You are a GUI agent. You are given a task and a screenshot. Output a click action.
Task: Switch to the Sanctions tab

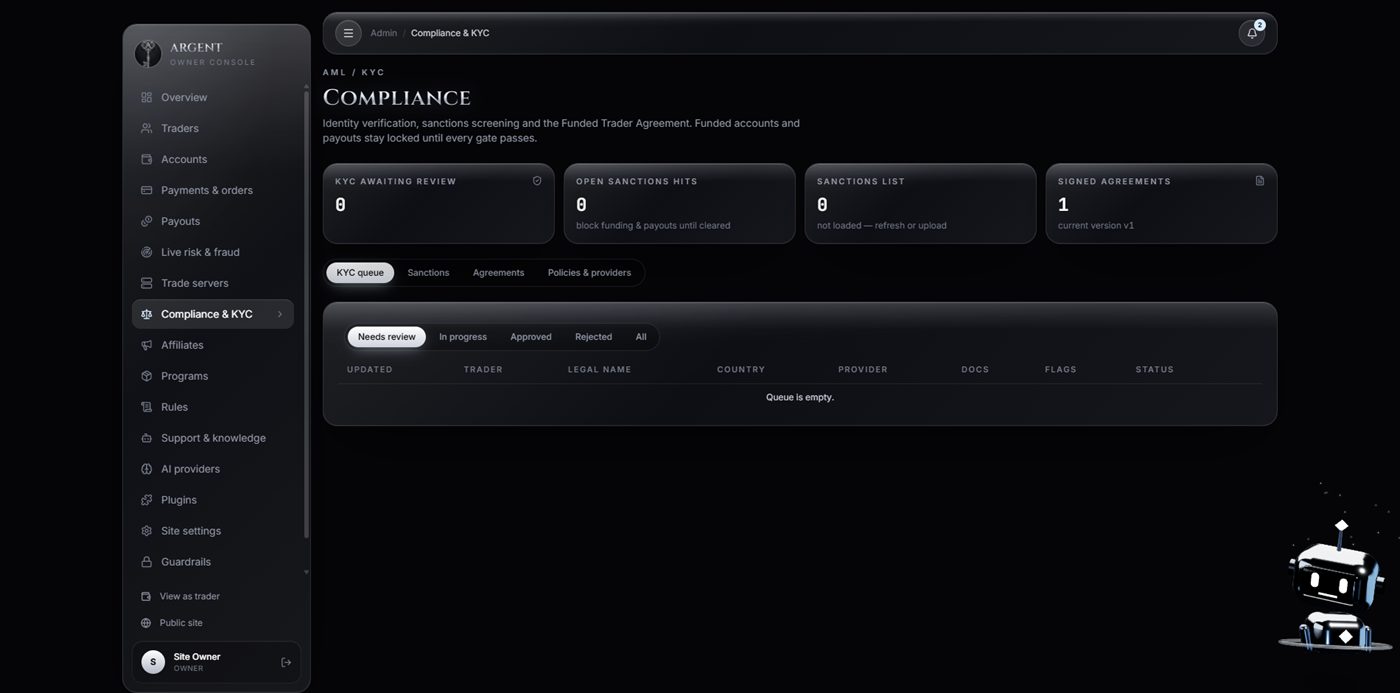click(428, 273)
